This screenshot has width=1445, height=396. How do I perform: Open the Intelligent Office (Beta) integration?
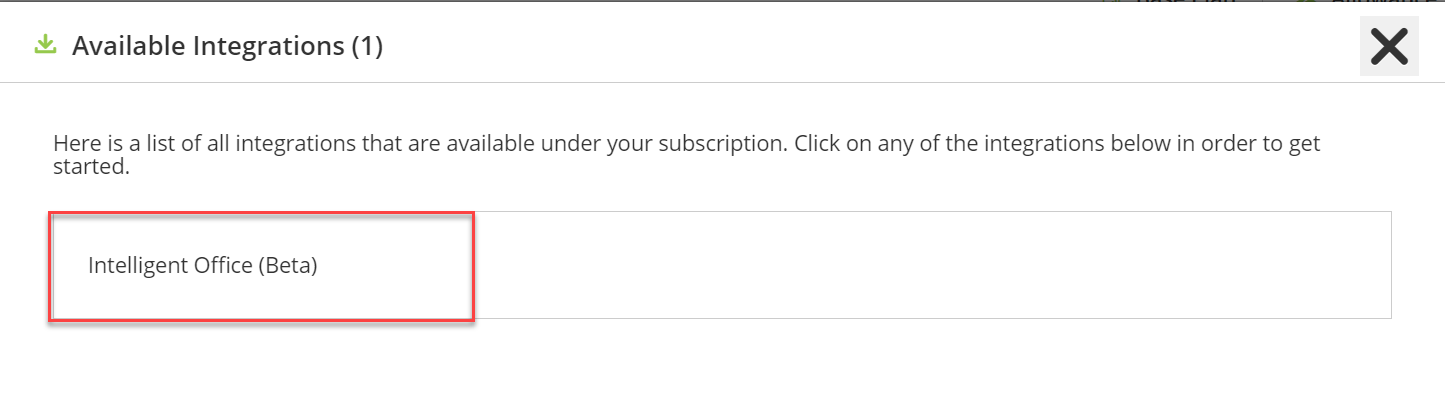click(202, 266)
